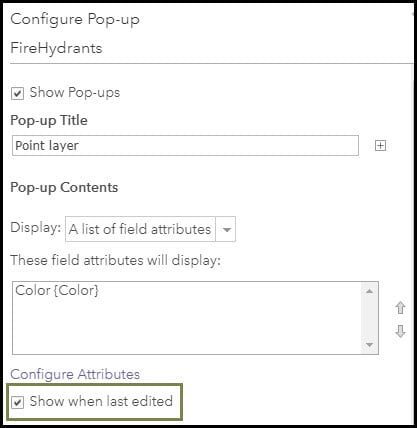Click the field attributes list scrollbar track

(369, 318)
